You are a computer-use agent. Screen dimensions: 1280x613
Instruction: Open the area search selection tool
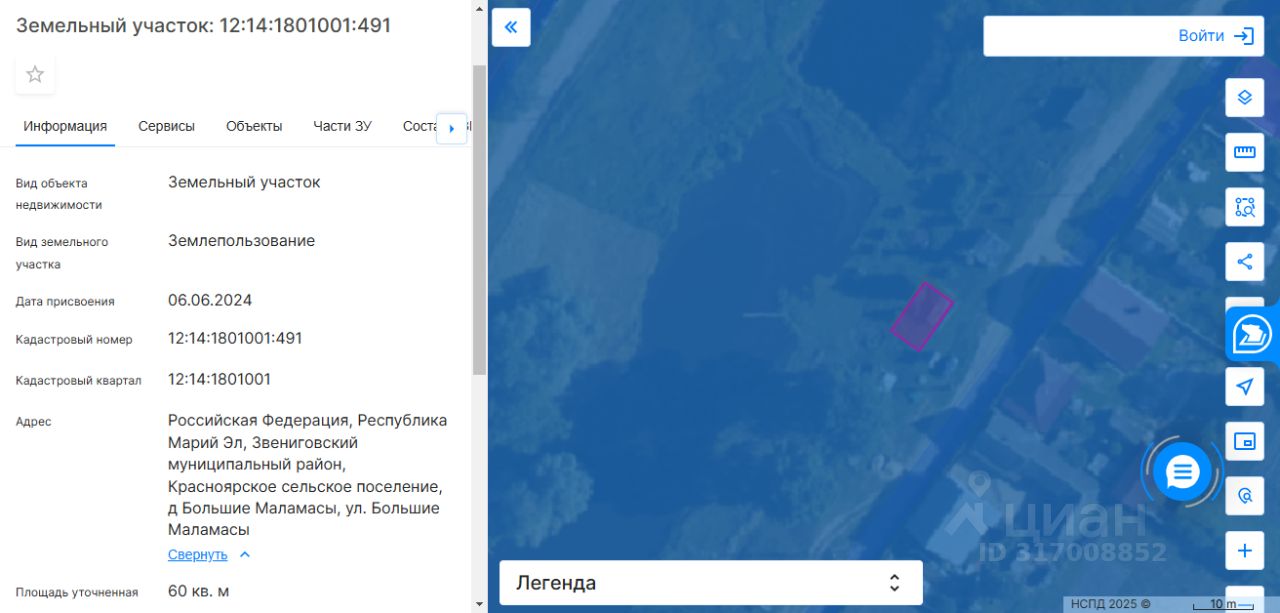click(x=1245, y=207)
